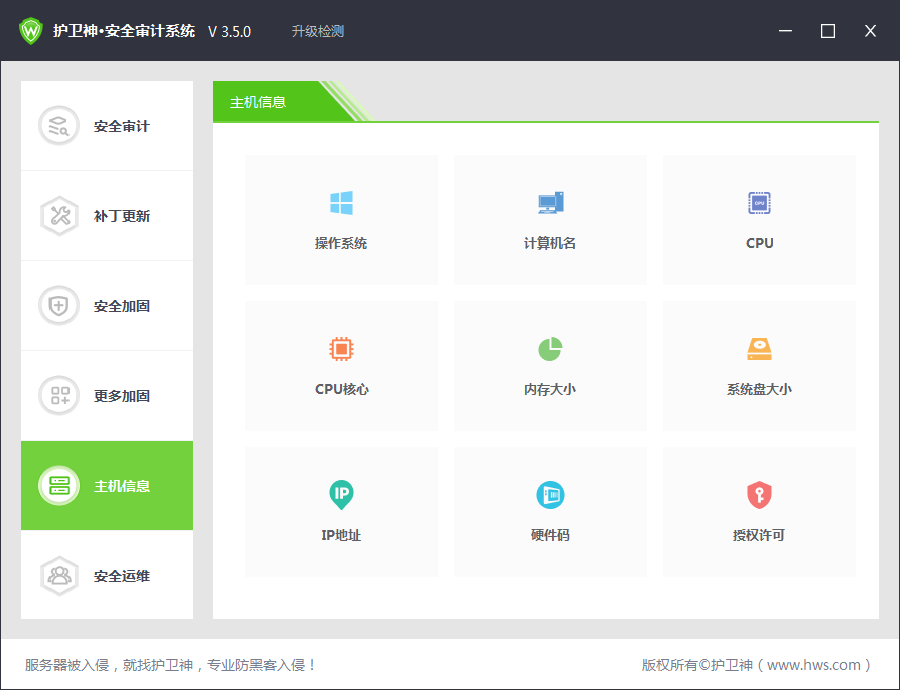This screenshot has width=900, height=690.
Task: Click the red 授权许可 key shield icon
Action: 759,495
